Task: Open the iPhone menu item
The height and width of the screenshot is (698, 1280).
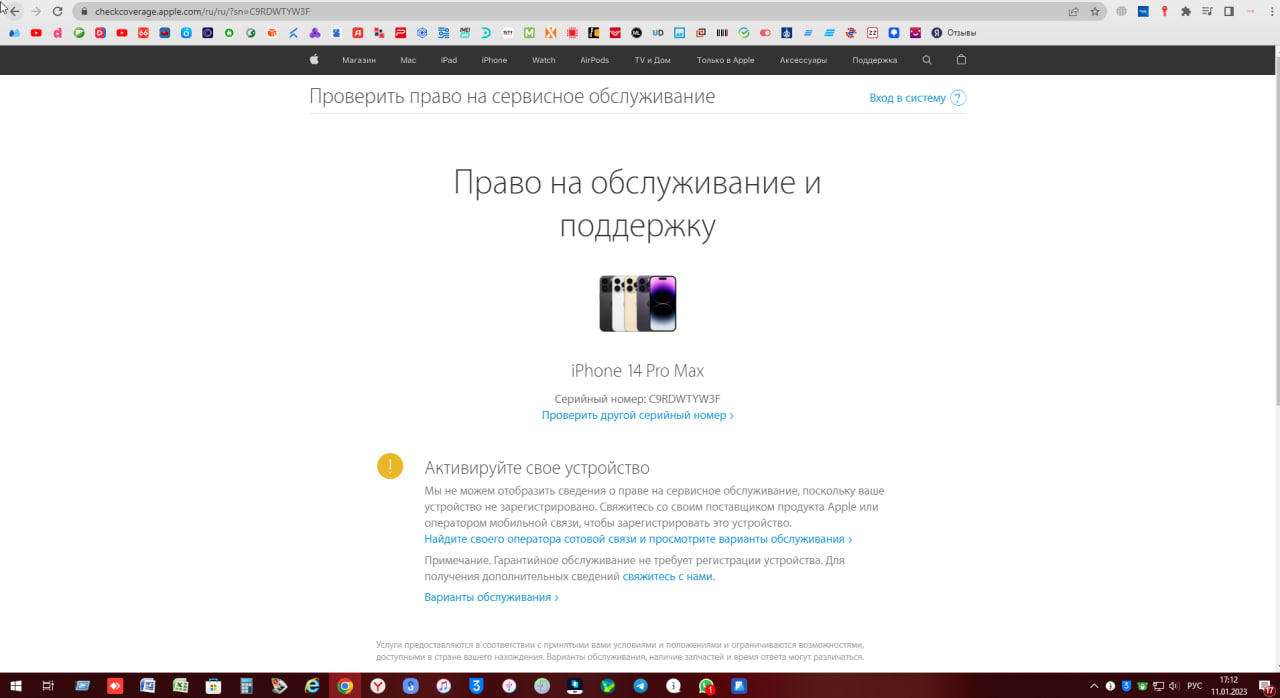Action: [494, 60]
